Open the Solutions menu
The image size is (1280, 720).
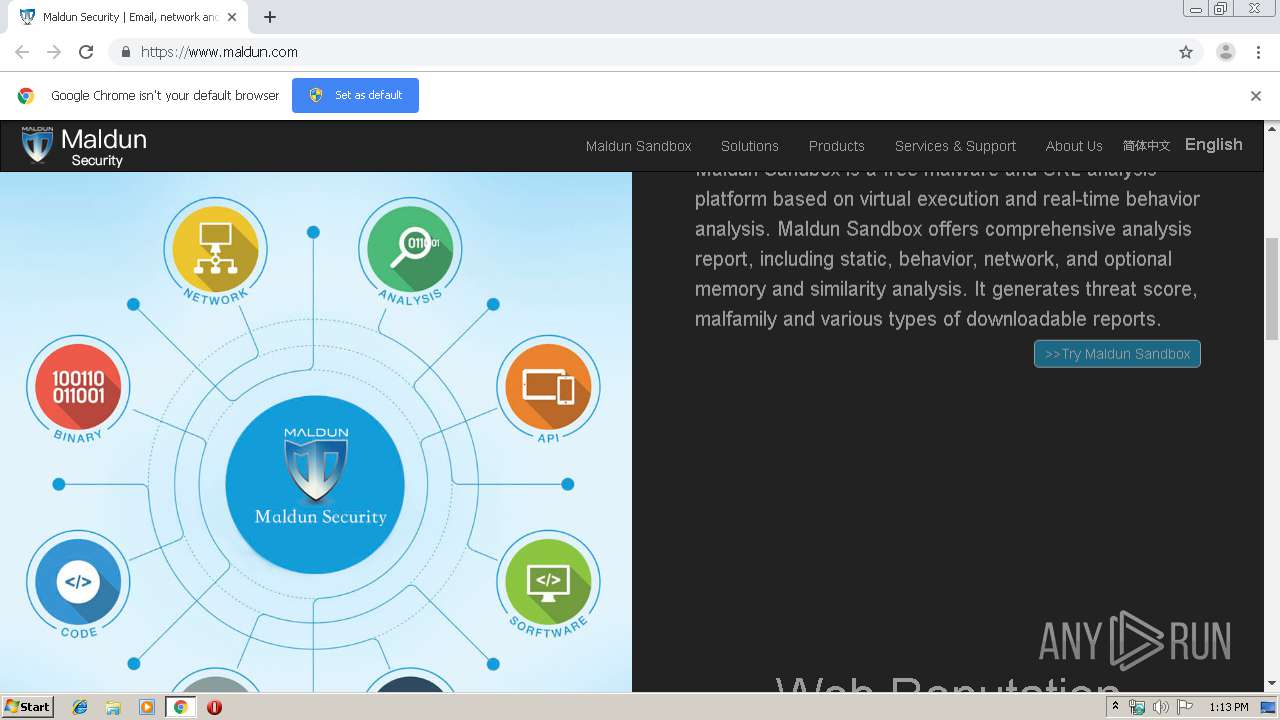point(750,146)
